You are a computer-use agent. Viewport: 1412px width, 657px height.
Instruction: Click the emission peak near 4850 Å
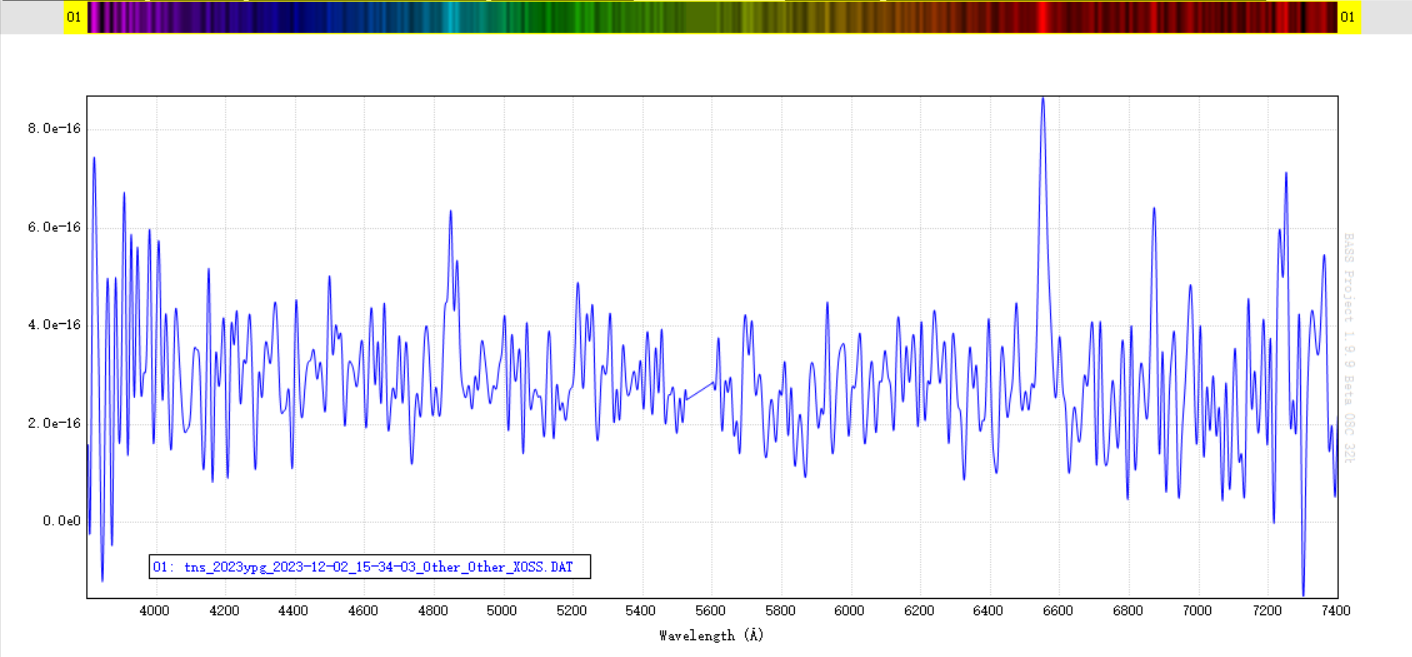[x=451, y=212]
